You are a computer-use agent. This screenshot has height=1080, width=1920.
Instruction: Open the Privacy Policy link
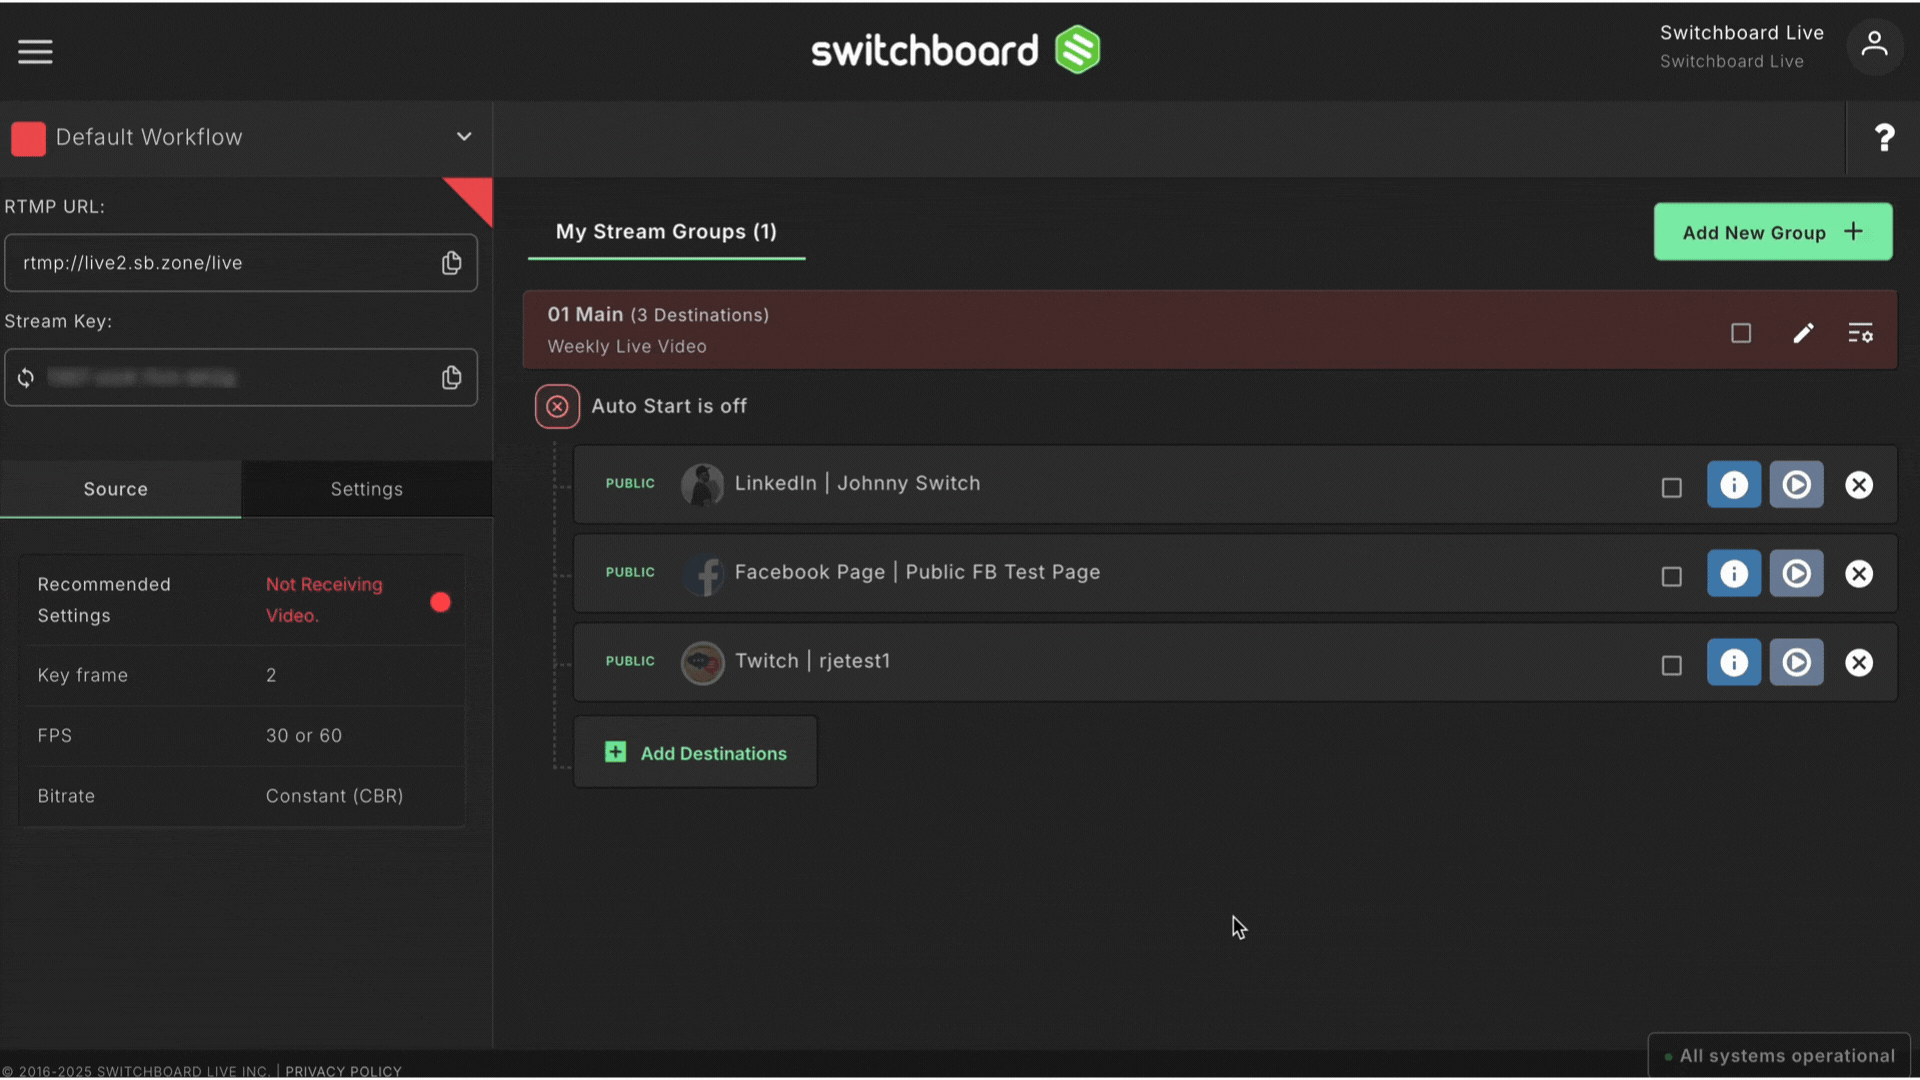point(343,1071)
